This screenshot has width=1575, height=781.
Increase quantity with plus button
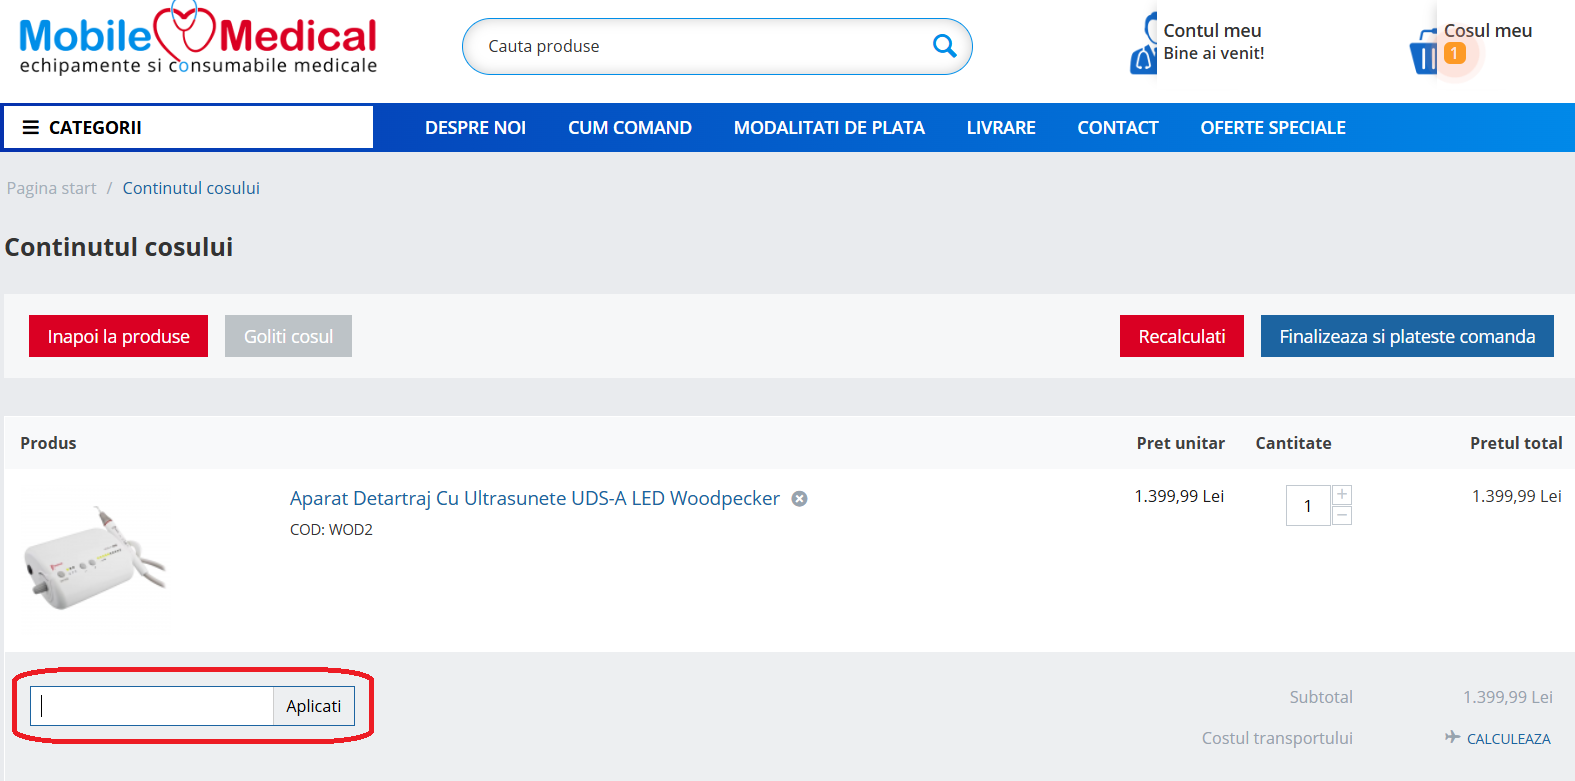(1342, 495)
